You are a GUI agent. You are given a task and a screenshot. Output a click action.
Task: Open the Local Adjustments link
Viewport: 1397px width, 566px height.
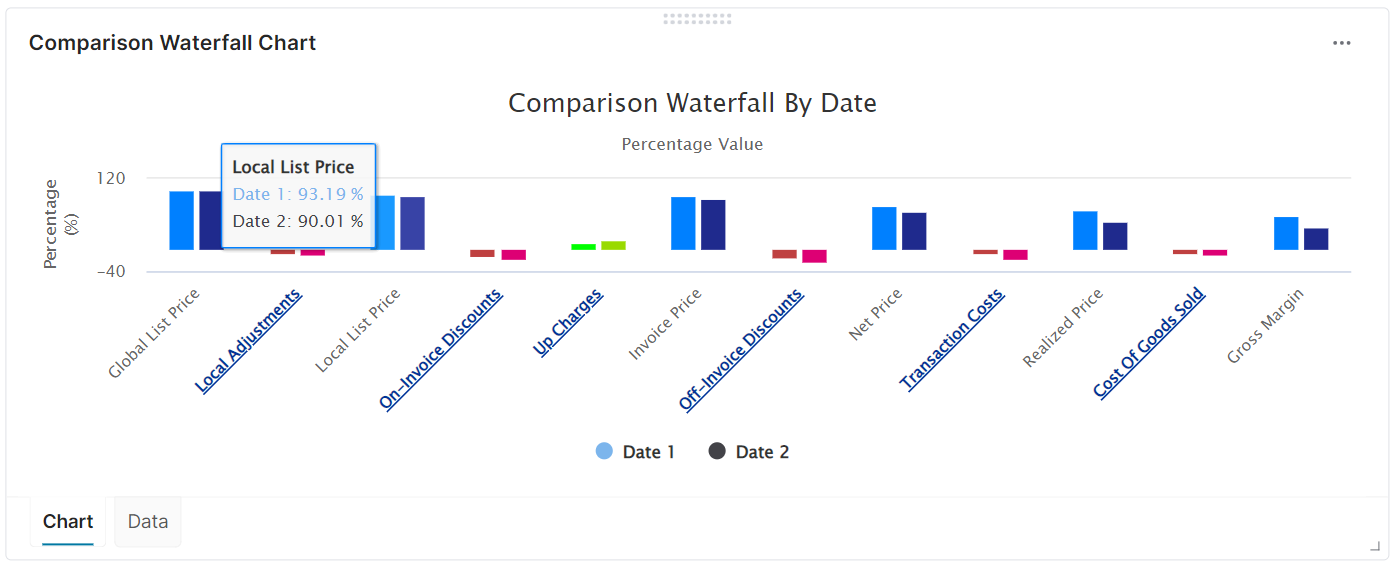[x=249, y=340]
